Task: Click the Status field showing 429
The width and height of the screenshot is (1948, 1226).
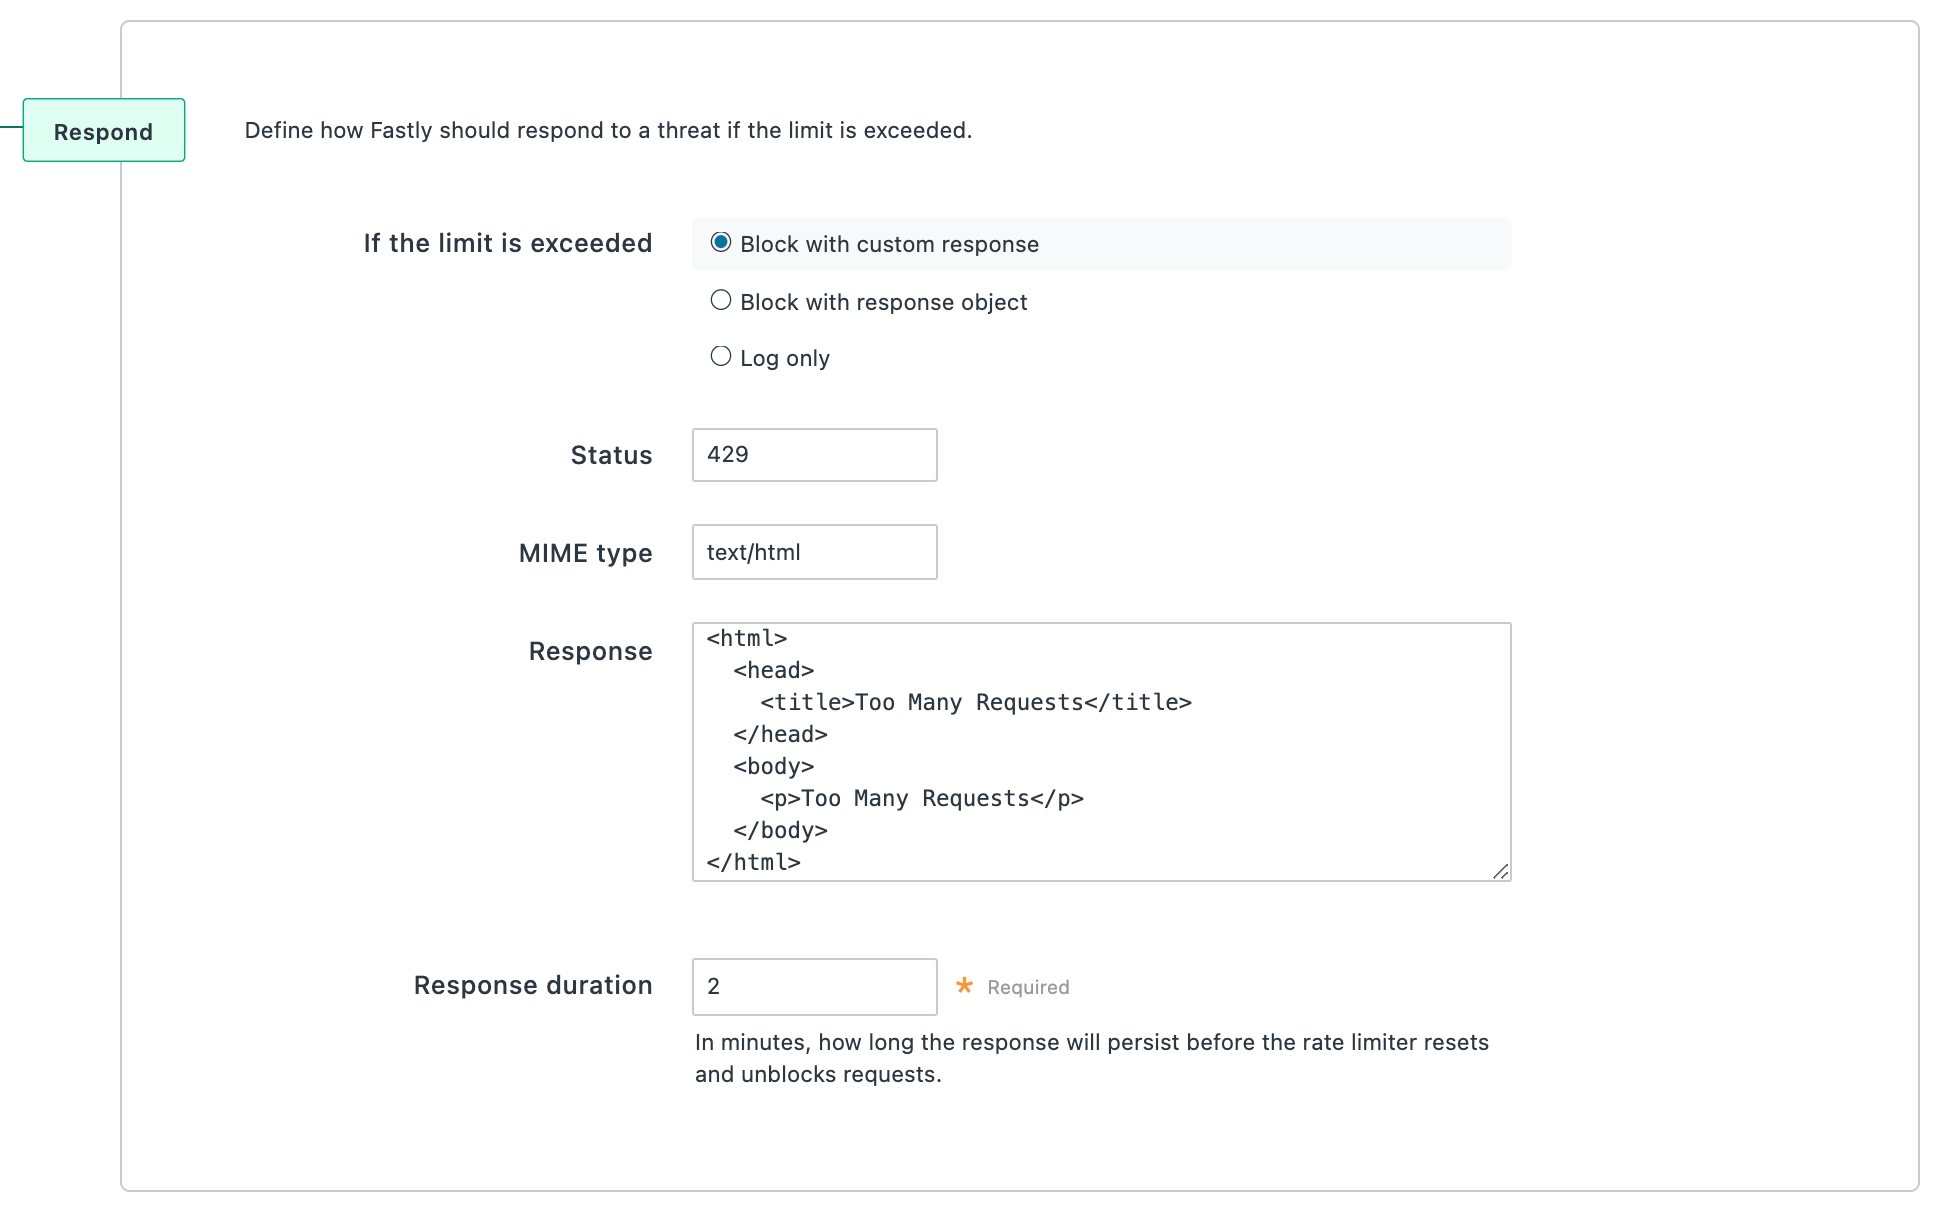Action: pos(813,455)
